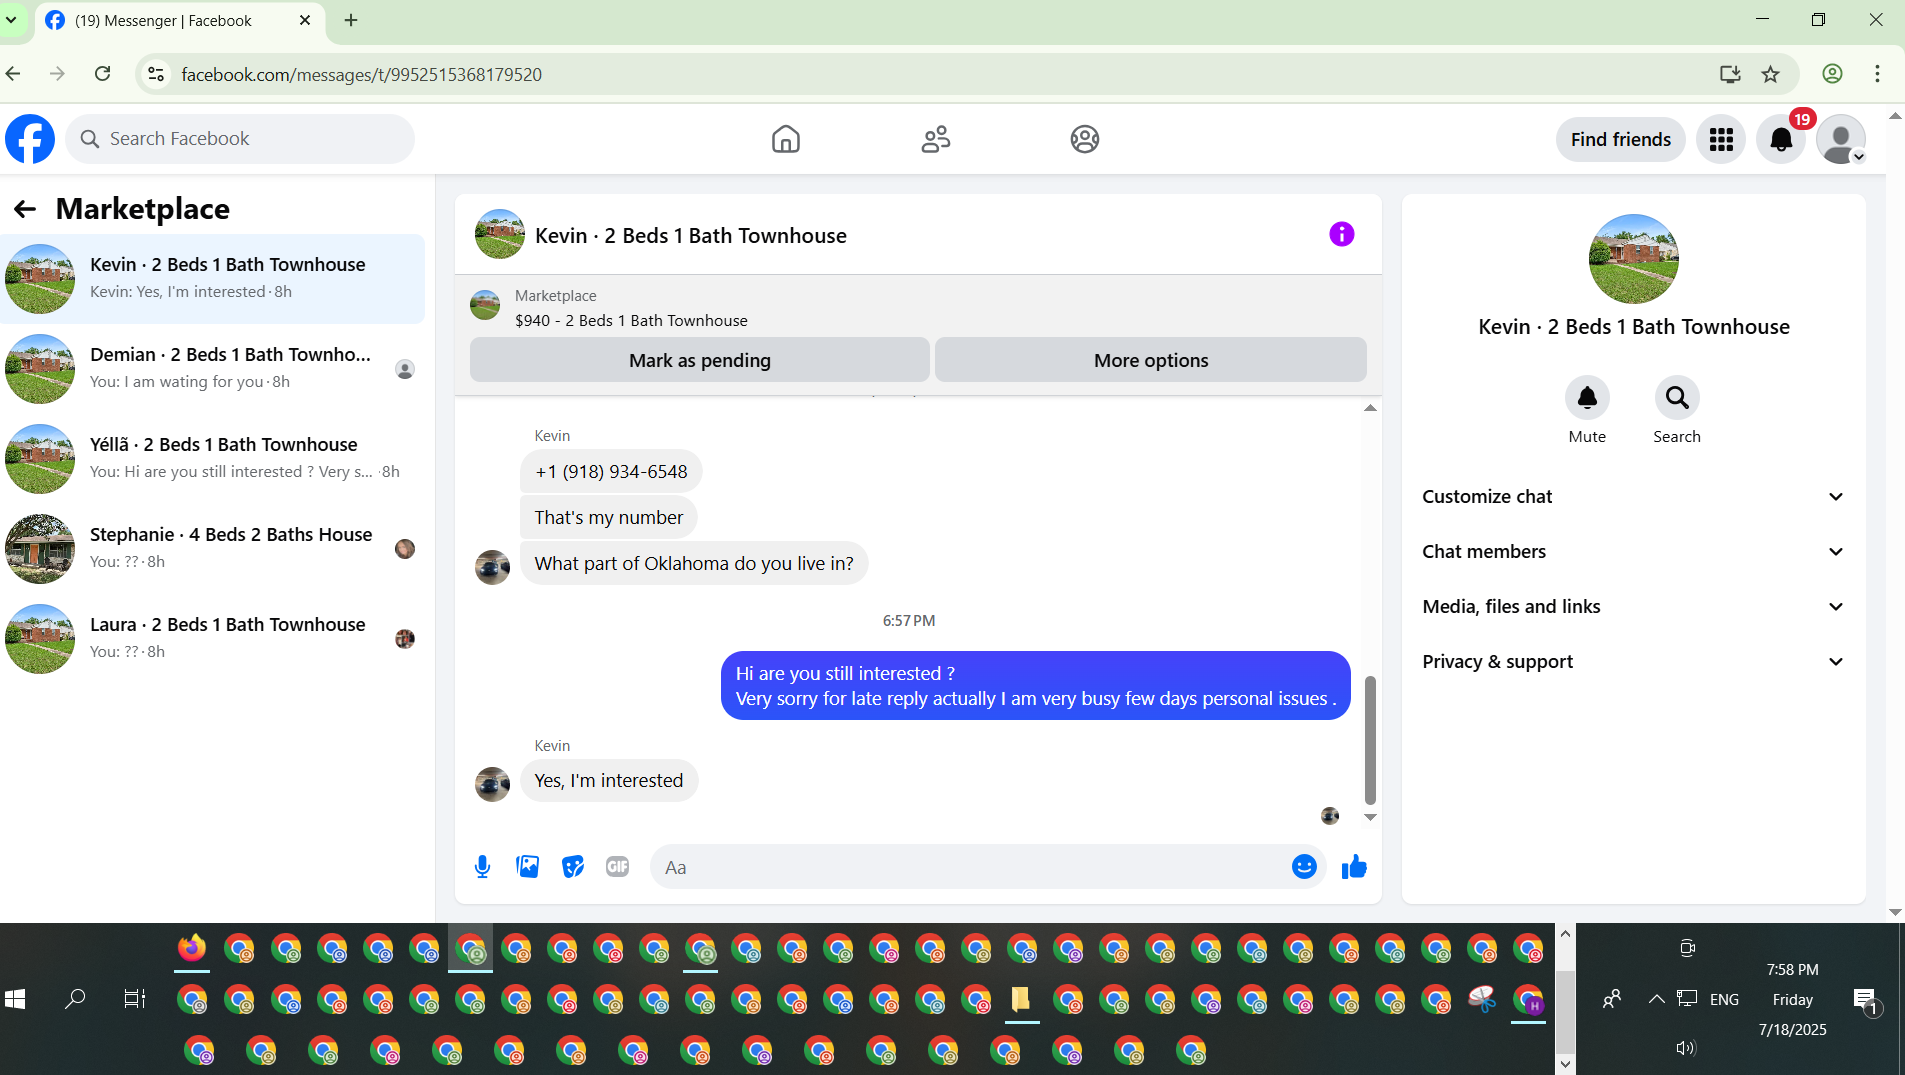
Task: Choose a GIF in the composer
Action: pyautogui.click(x=618, y=867)
